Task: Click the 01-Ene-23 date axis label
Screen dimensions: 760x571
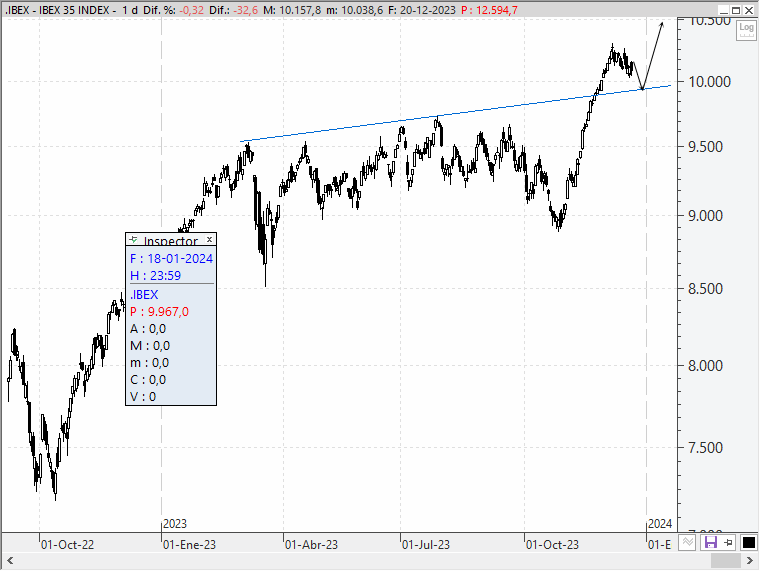Action: (190, 545)
